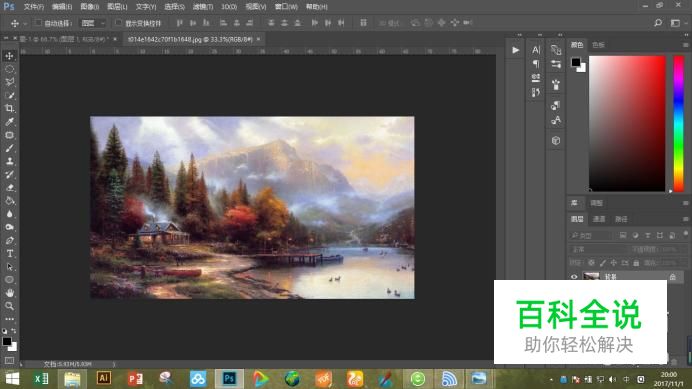Screen dimensions: 692x389
Task: Open the 图像(I) Image menu
Action: (90, 7)
